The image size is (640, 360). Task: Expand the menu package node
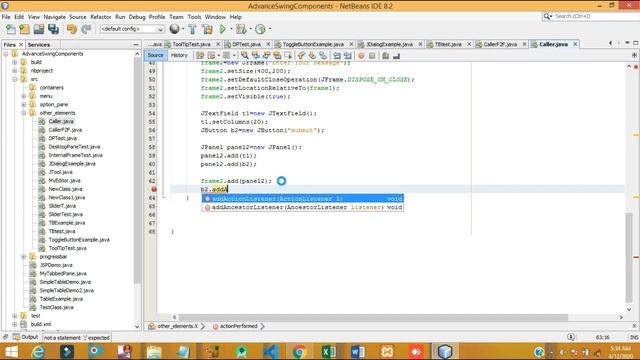point(24,96)
